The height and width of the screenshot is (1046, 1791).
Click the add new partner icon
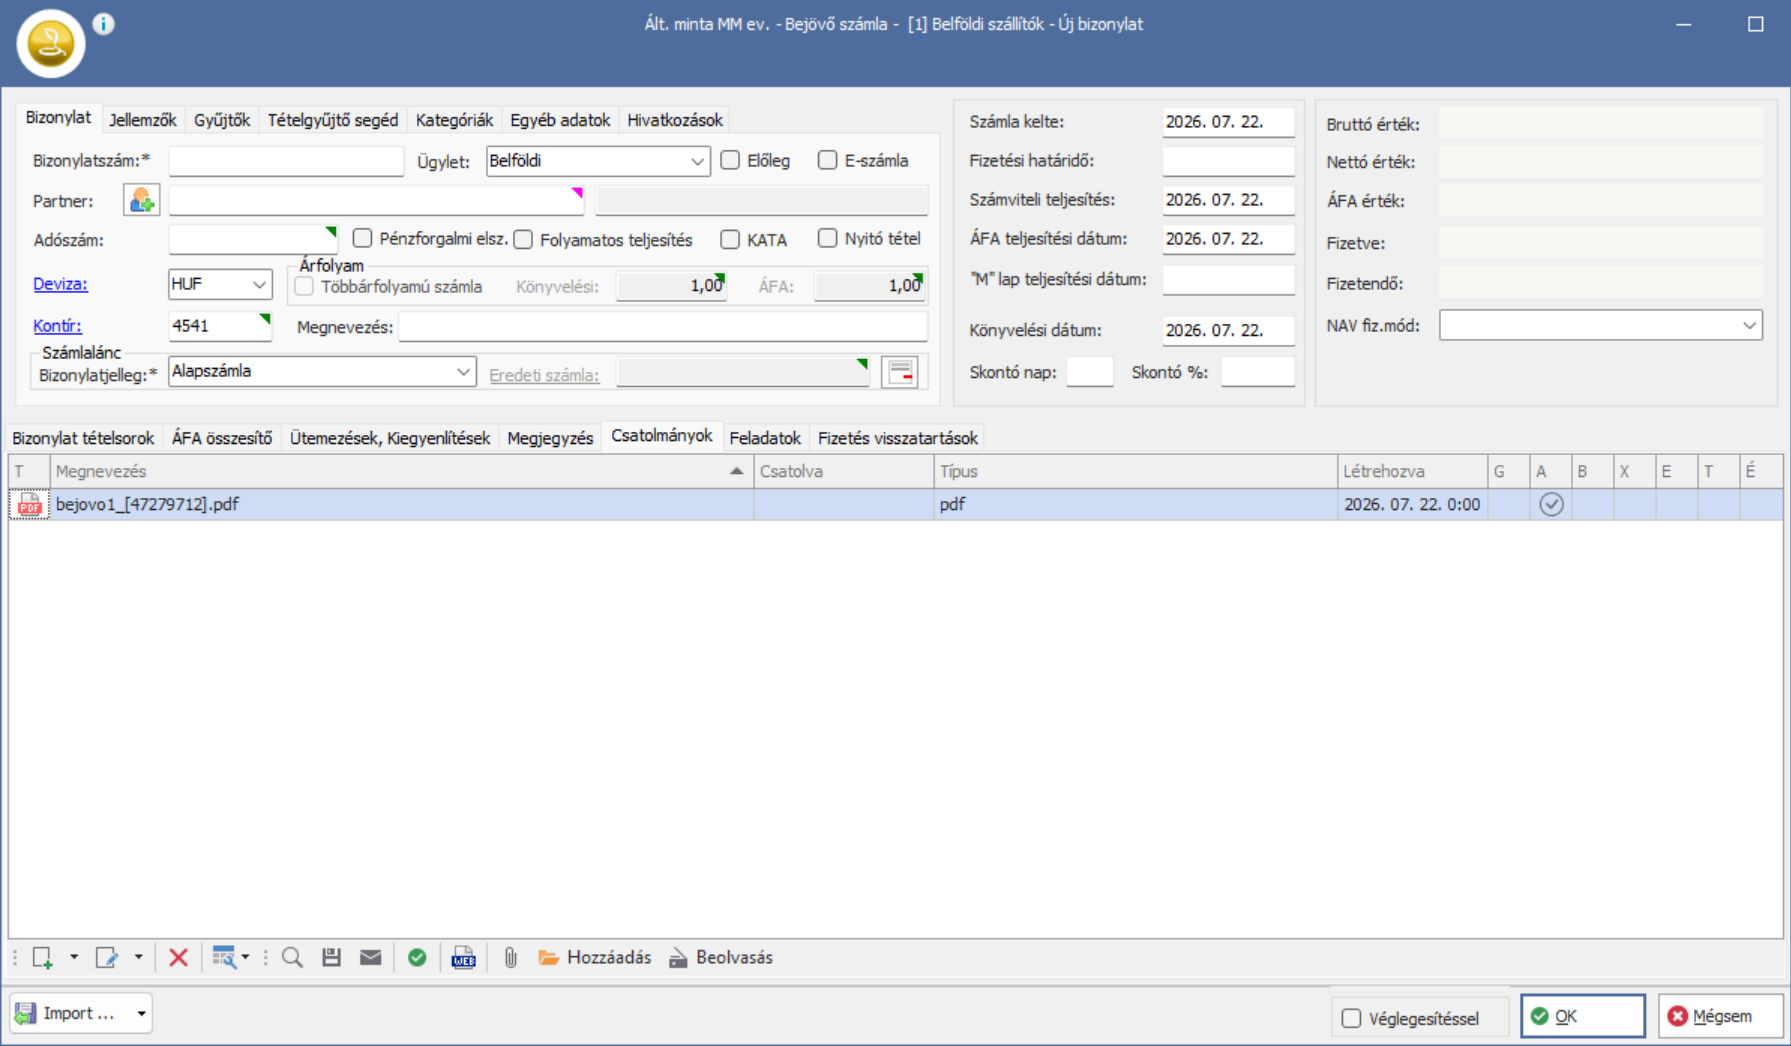[142, 201]
